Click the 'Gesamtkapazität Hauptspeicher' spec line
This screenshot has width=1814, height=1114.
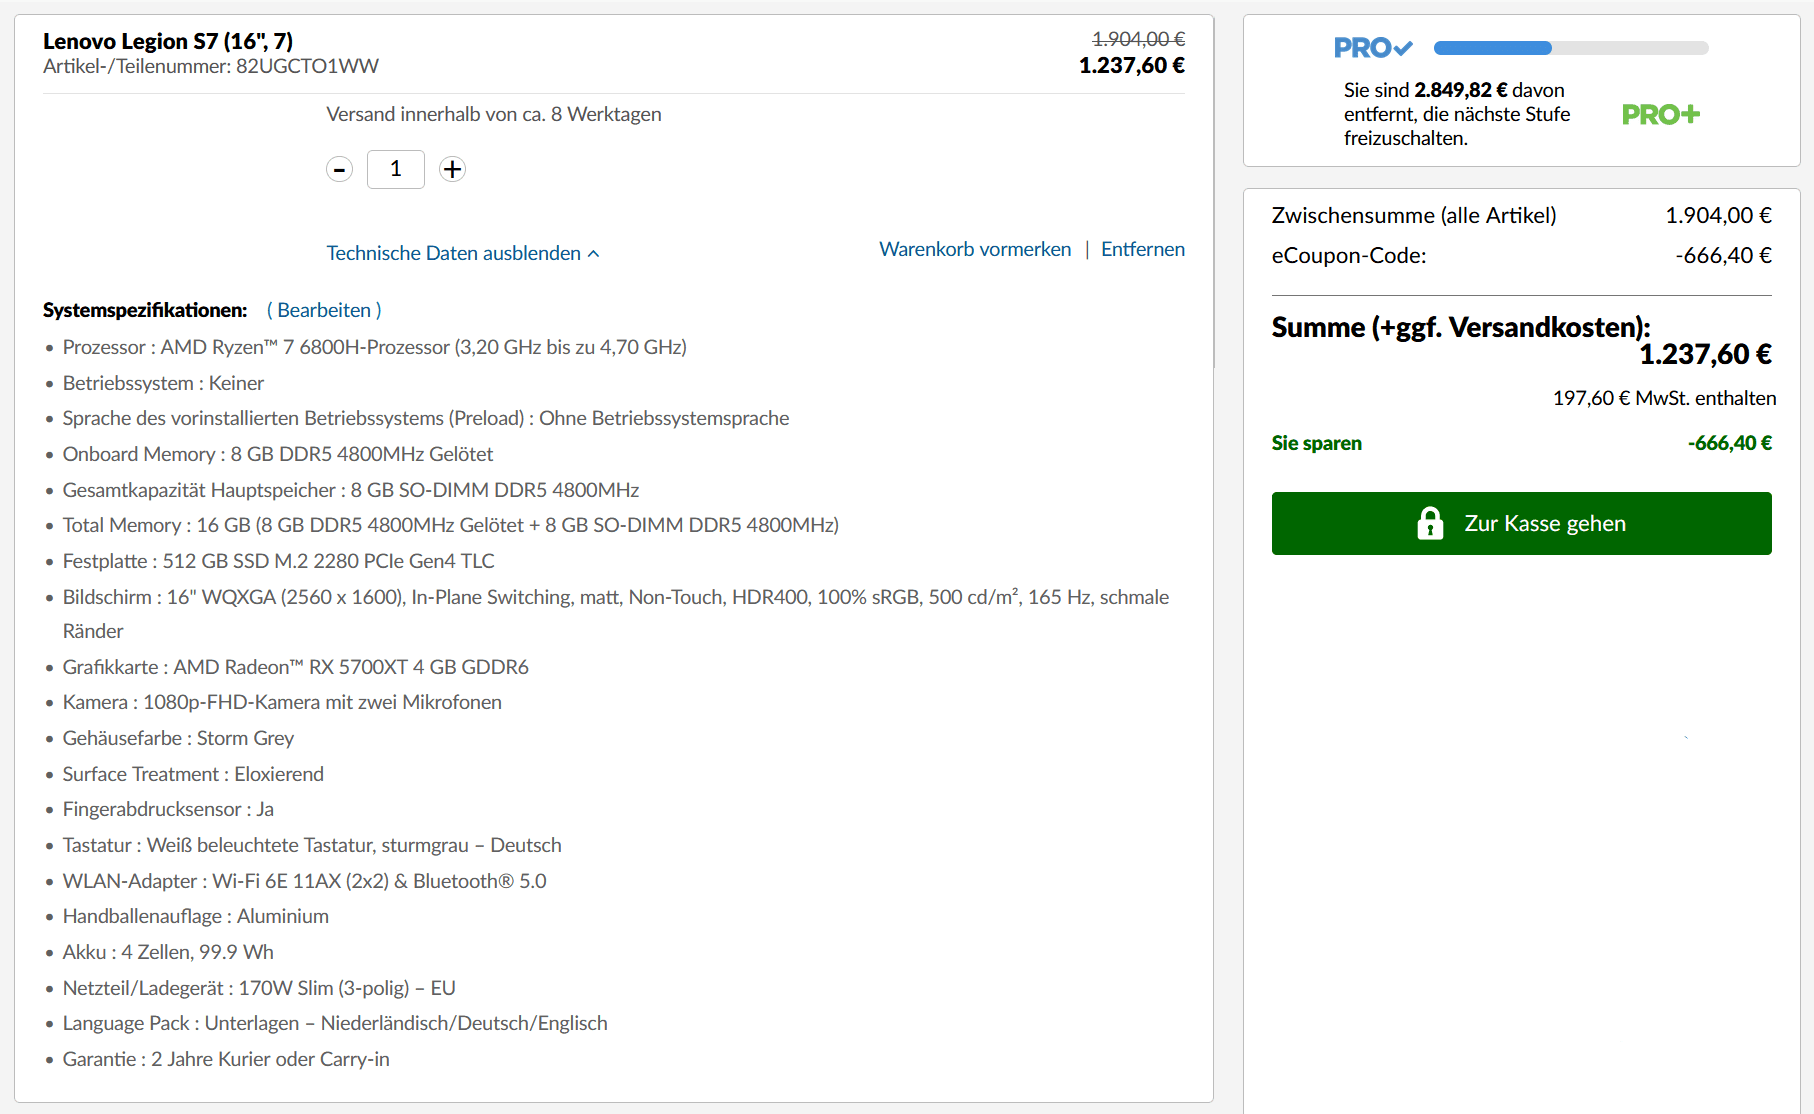tap(351, 490)
